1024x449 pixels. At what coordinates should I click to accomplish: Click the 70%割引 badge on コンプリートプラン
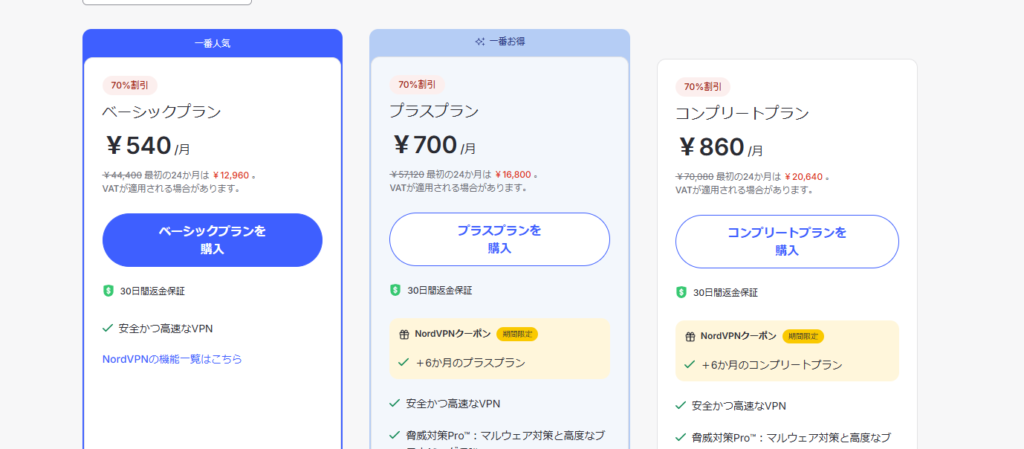(703, 87)
